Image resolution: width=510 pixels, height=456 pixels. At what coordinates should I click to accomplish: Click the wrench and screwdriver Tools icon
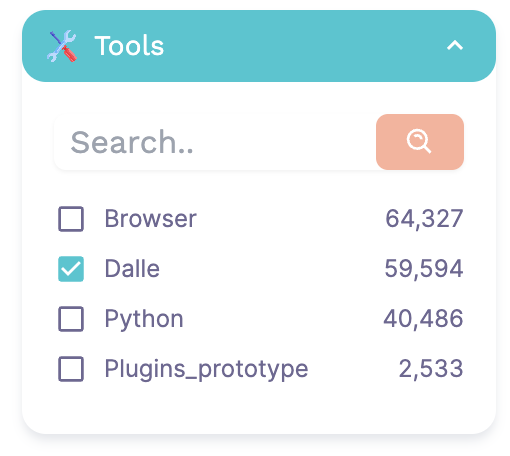[x=62, y=46]
